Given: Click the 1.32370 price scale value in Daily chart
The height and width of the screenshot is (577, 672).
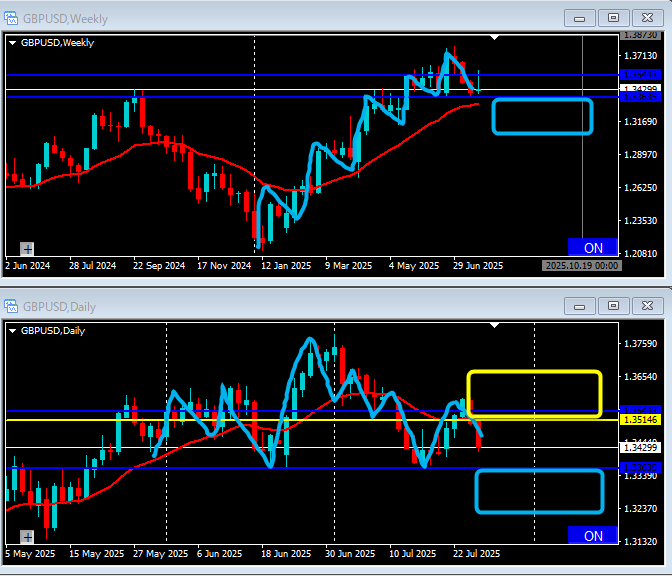Looking at the screenshot, I should pyautogui.click(x=640, y=508).
